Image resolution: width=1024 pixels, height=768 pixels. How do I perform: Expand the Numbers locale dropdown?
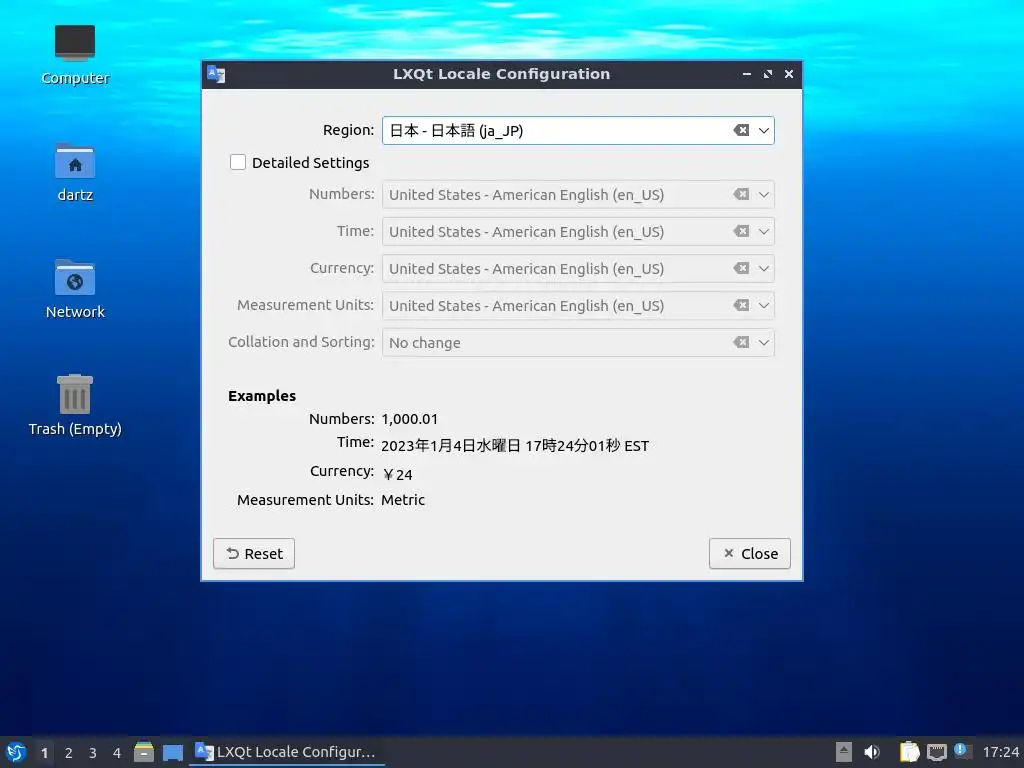pos(763,195)
